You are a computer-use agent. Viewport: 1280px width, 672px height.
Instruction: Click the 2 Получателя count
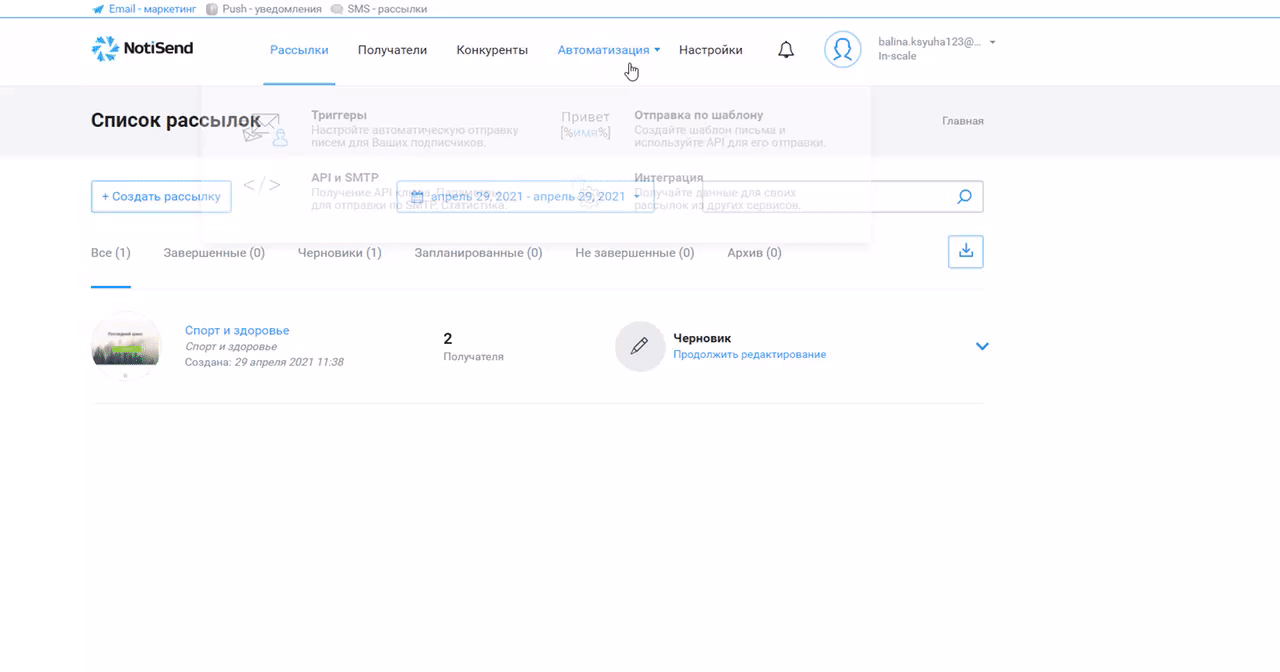tap(473, 346)
